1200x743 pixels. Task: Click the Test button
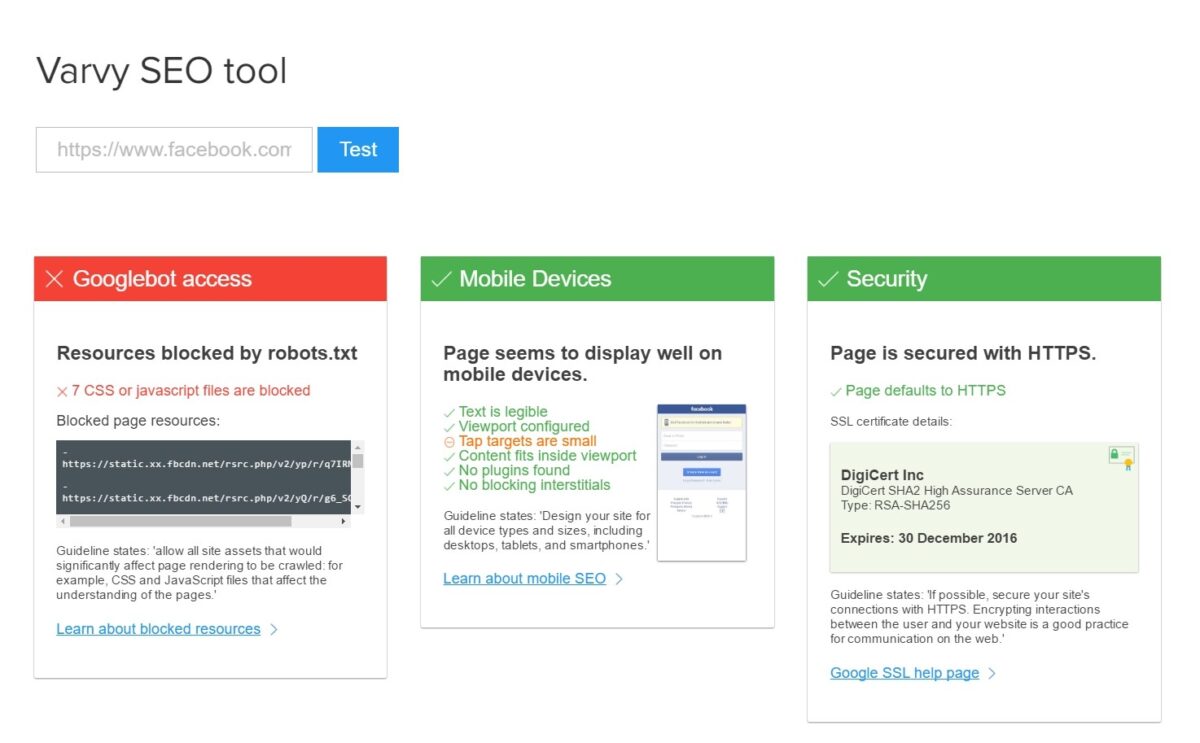358,149
